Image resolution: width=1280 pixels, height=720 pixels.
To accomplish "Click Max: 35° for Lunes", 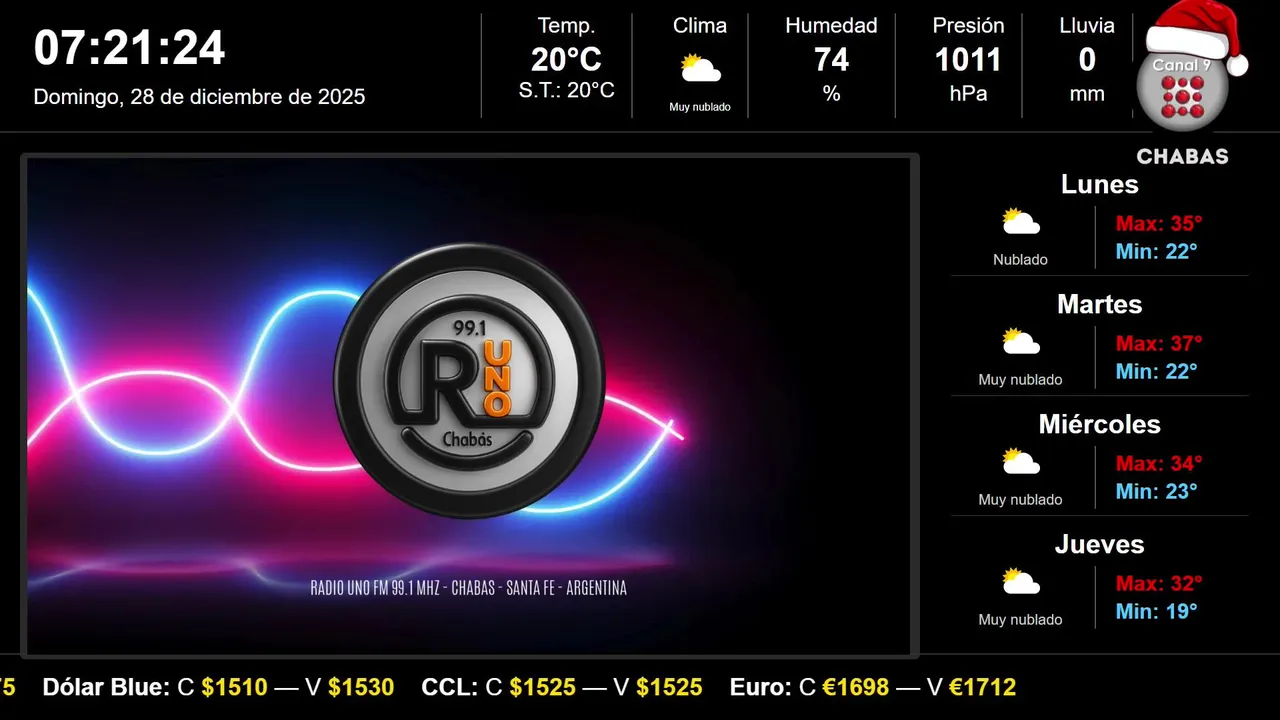I will coord(1159,223).
